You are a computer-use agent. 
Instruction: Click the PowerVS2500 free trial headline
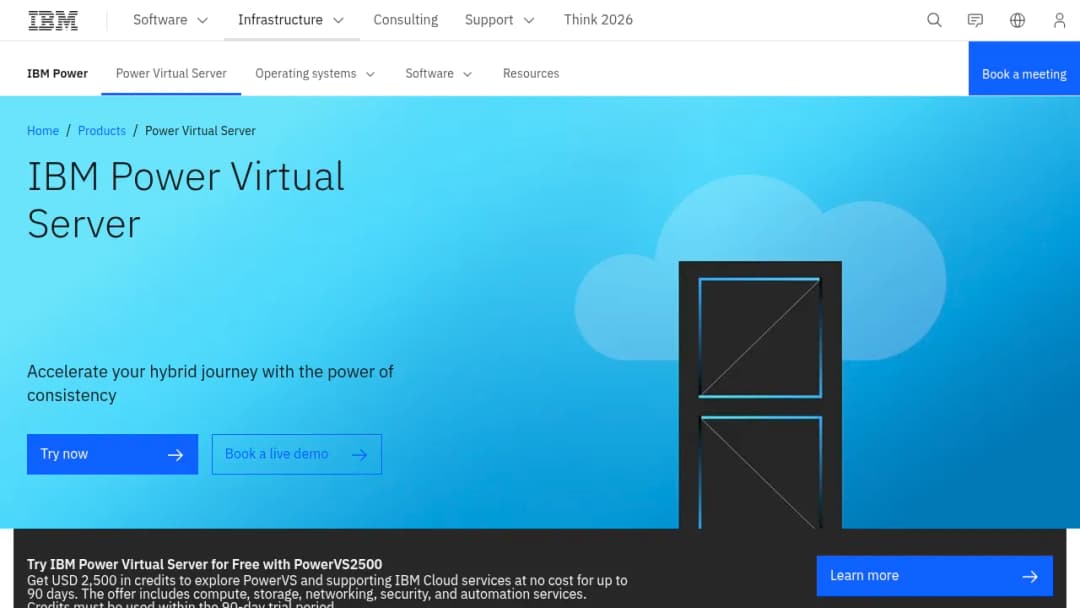[205, 564]
